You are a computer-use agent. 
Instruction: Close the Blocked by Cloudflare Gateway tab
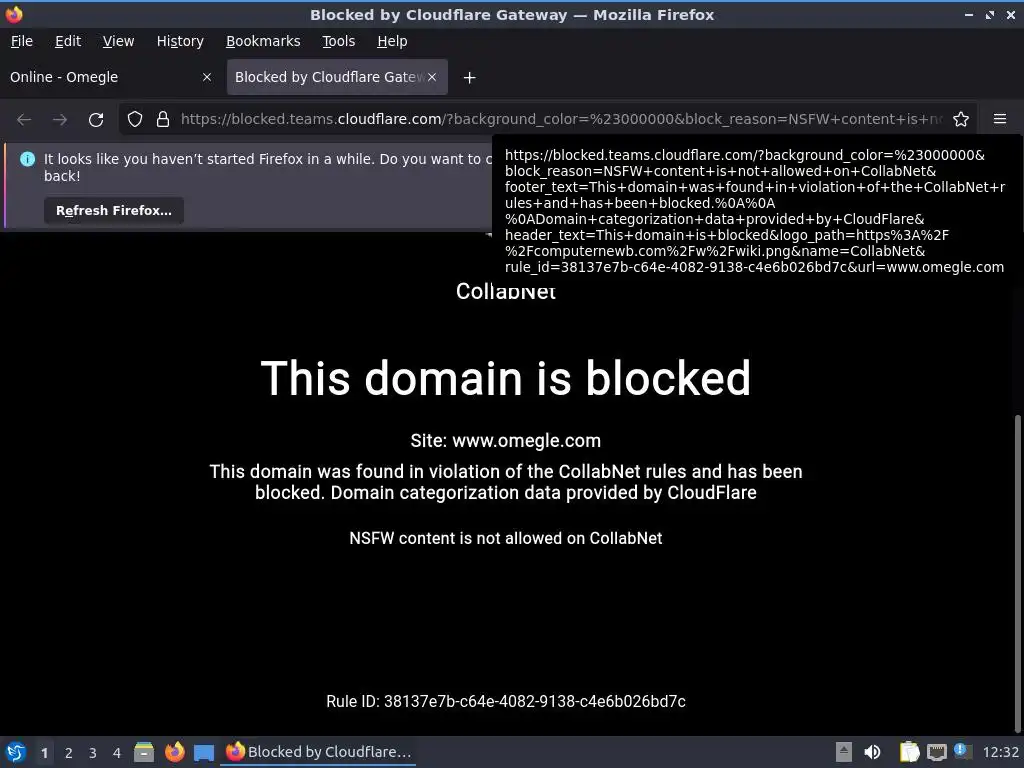(x=432, y=77)
